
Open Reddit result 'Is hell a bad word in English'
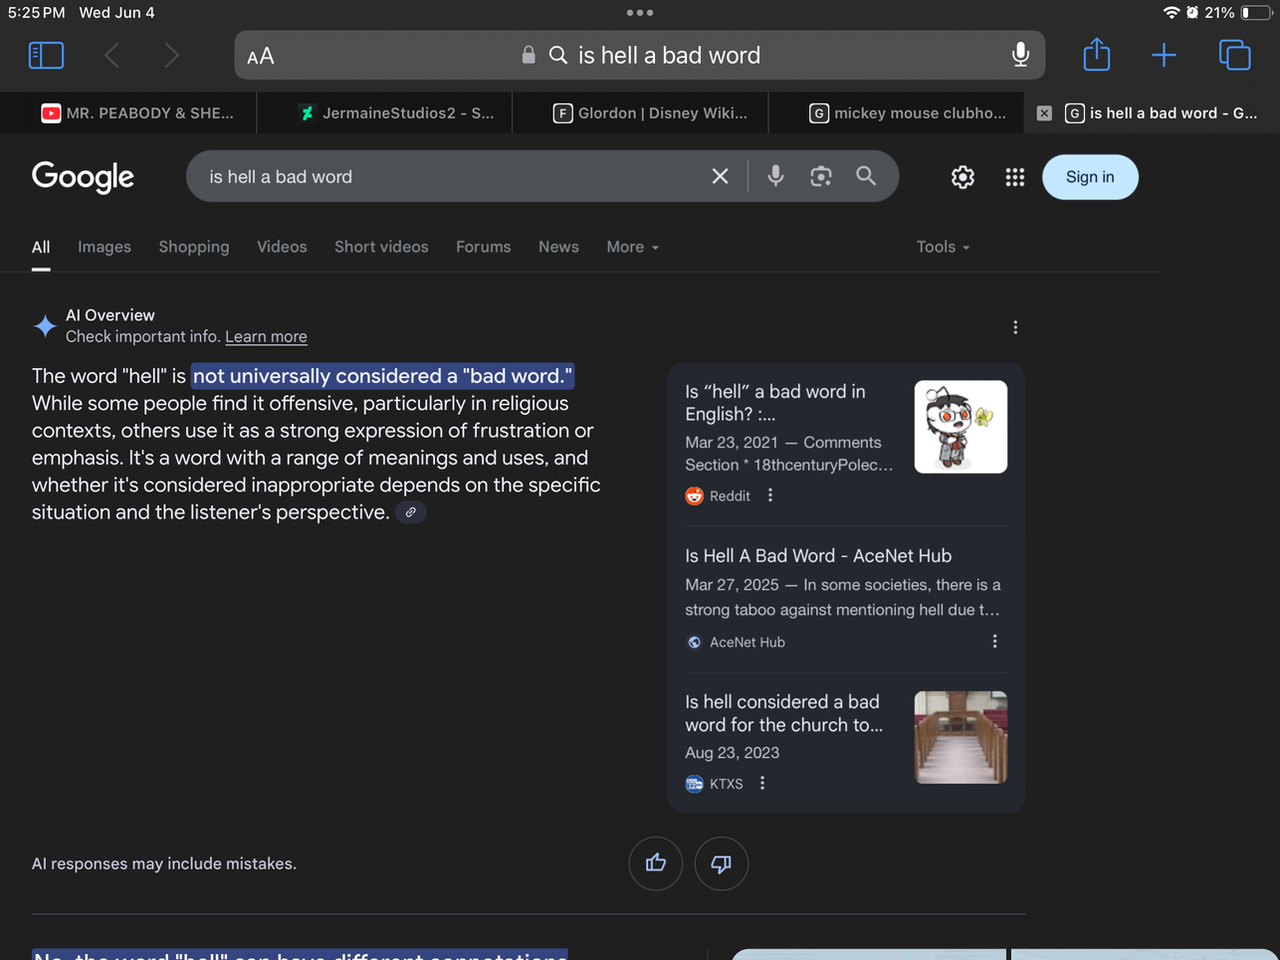tap(775, 403)
